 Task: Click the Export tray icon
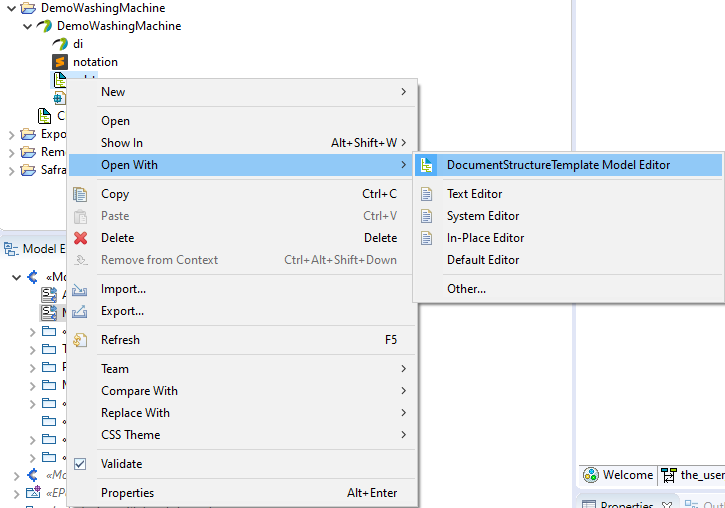click(80, 311)
